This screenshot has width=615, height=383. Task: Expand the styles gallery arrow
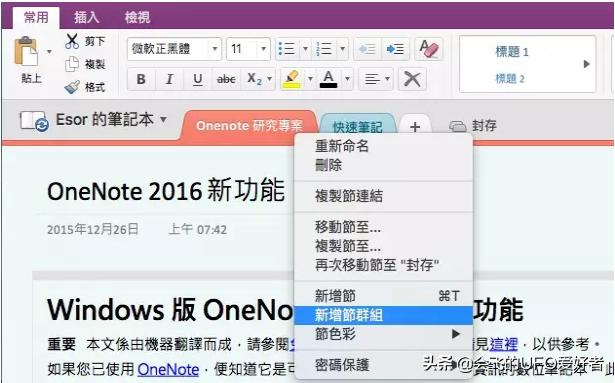pyautogui.click(x=586, y=64)
